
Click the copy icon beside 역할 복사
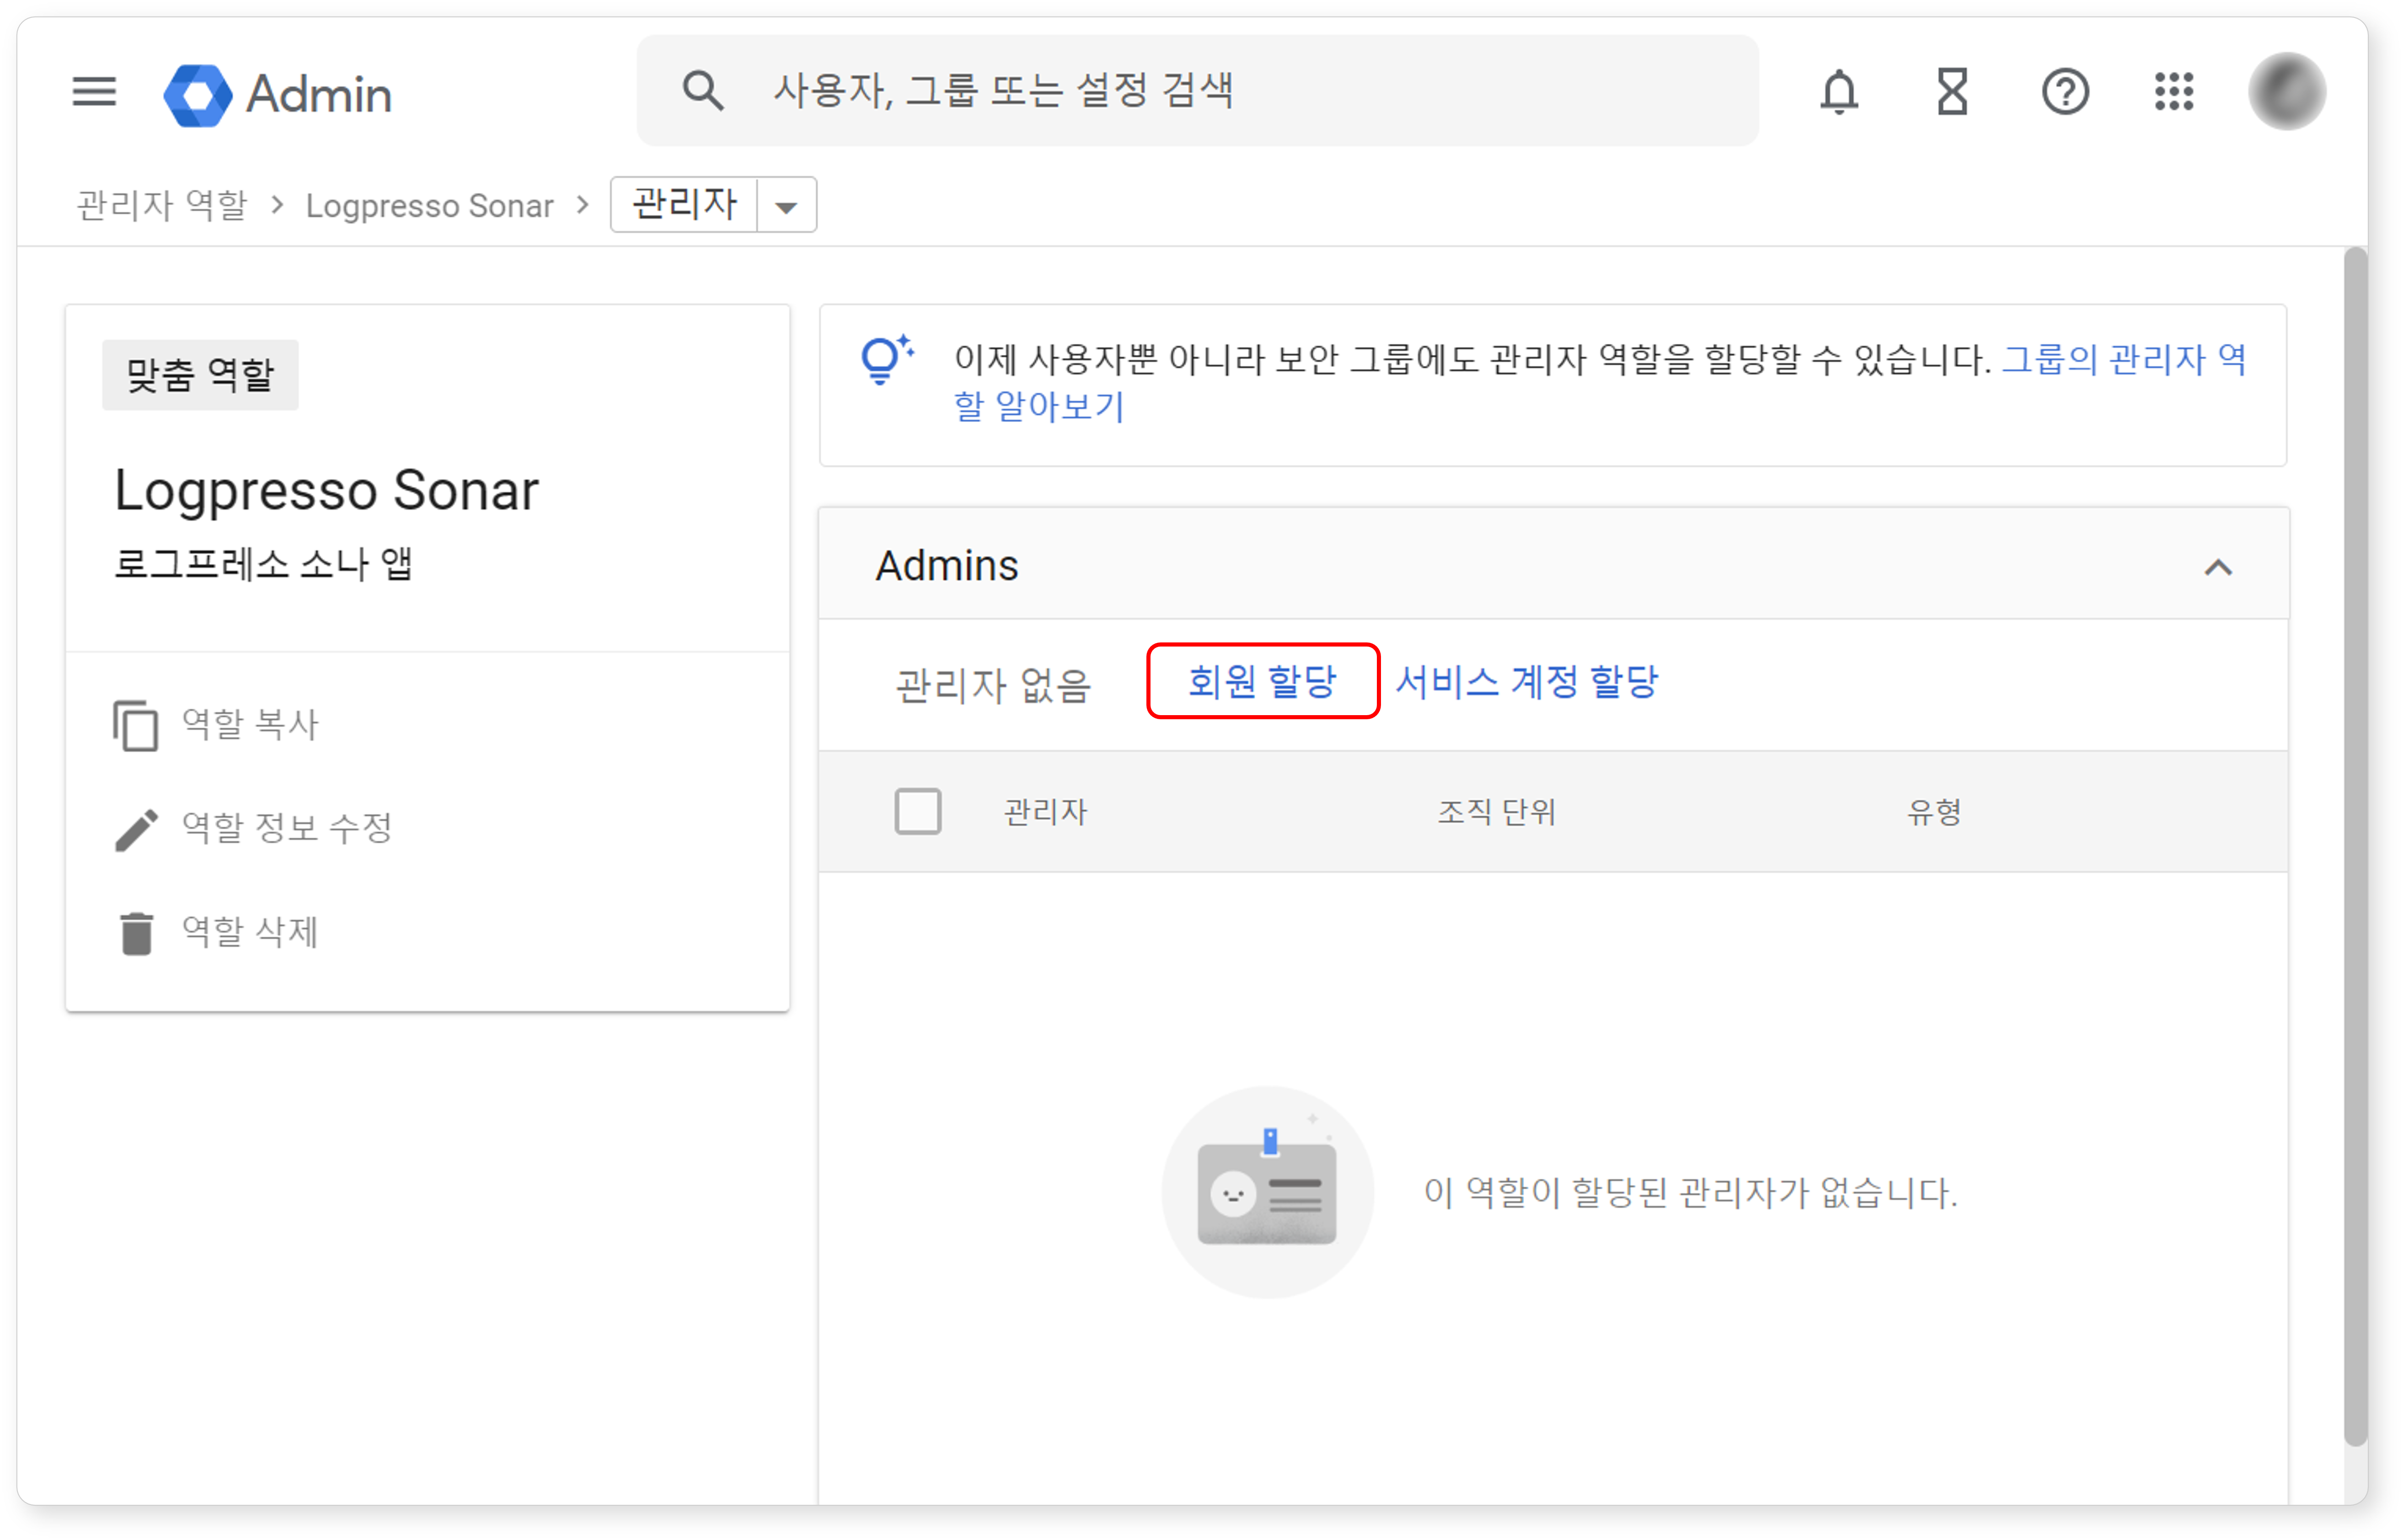coord(135,725)
